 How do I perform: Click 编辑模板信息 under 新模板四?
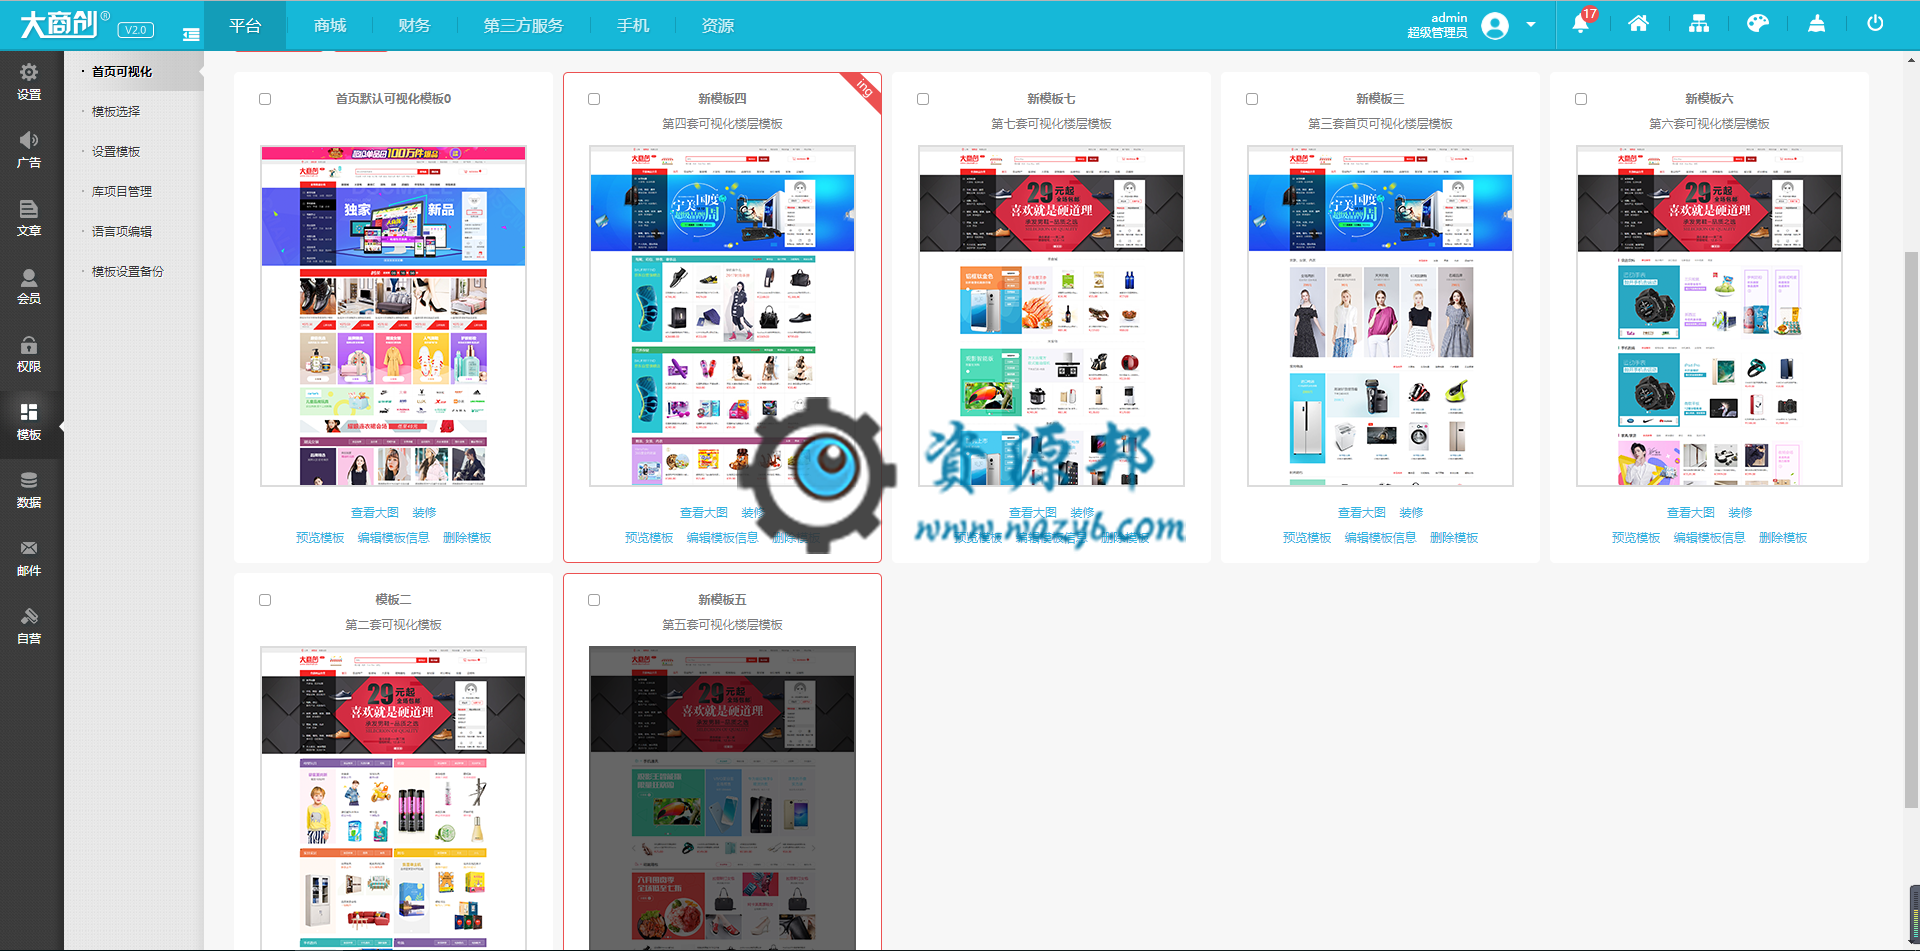click(x=722, y=538)
